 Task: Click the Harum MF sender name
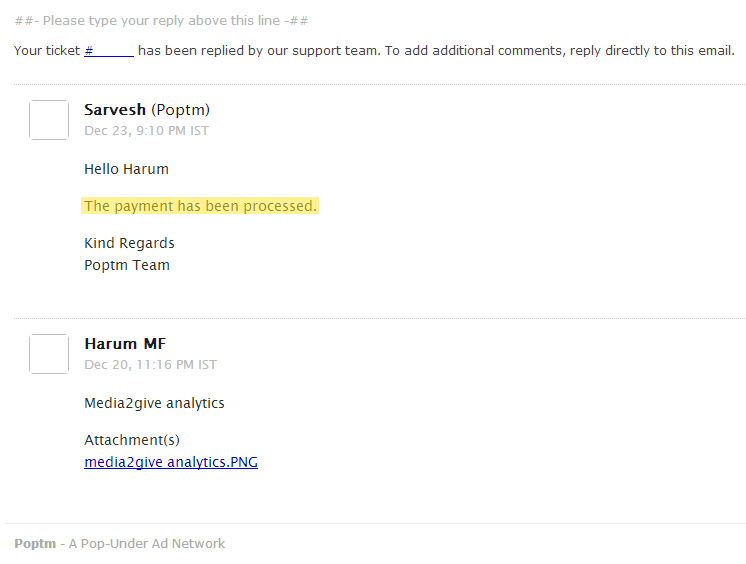(125, 344)
